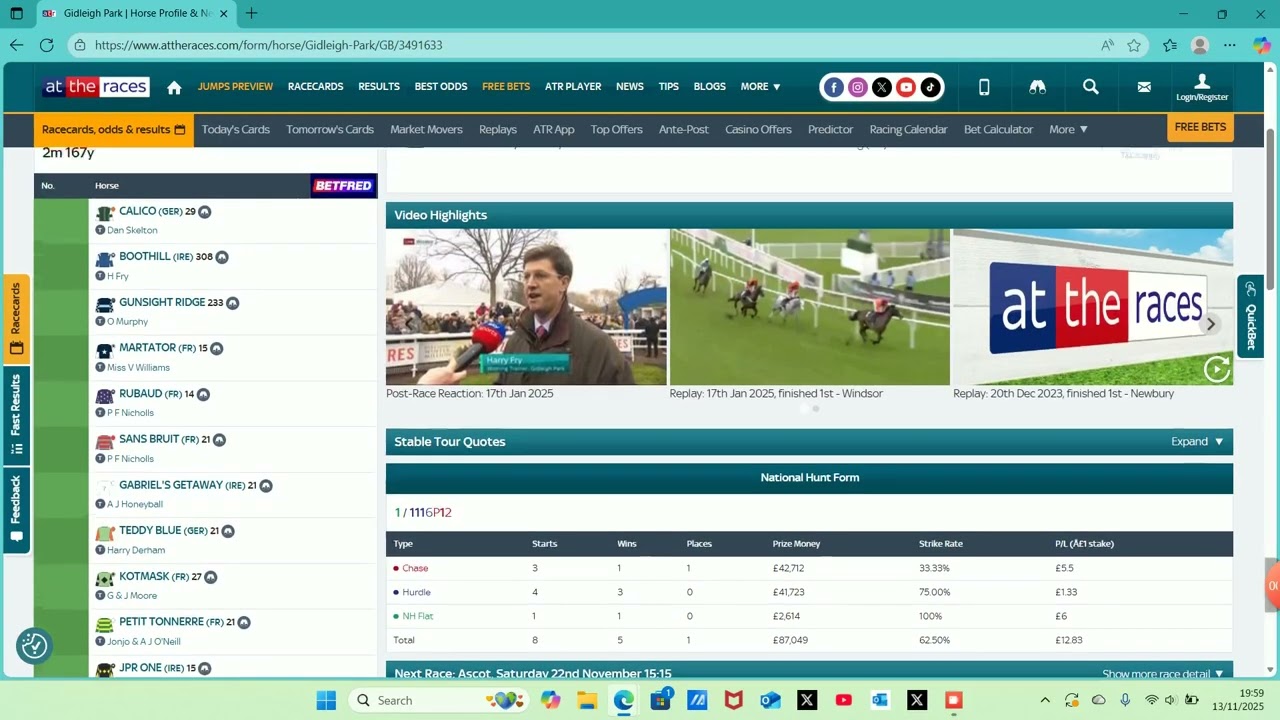Click the binoculars tracker icon
Screen dimensions: 1280x720
1037,87
